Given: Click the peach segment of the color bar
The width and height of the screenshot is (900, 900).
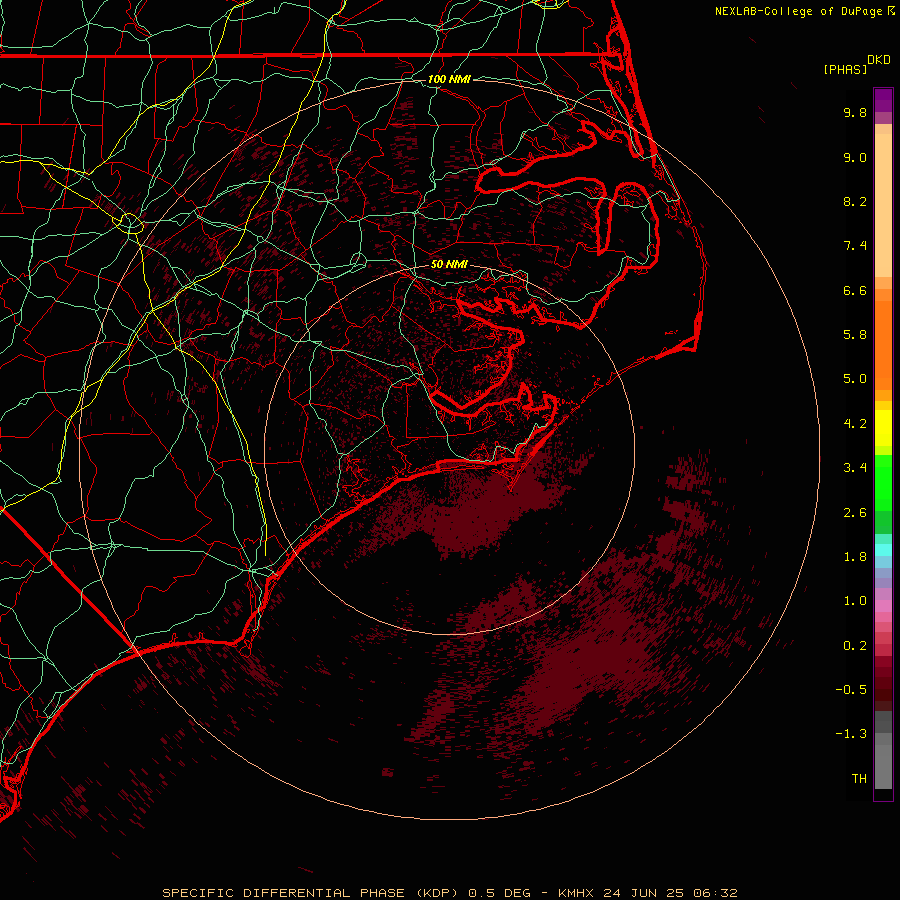Looking at the screenshot, I should tap(883, 201).
